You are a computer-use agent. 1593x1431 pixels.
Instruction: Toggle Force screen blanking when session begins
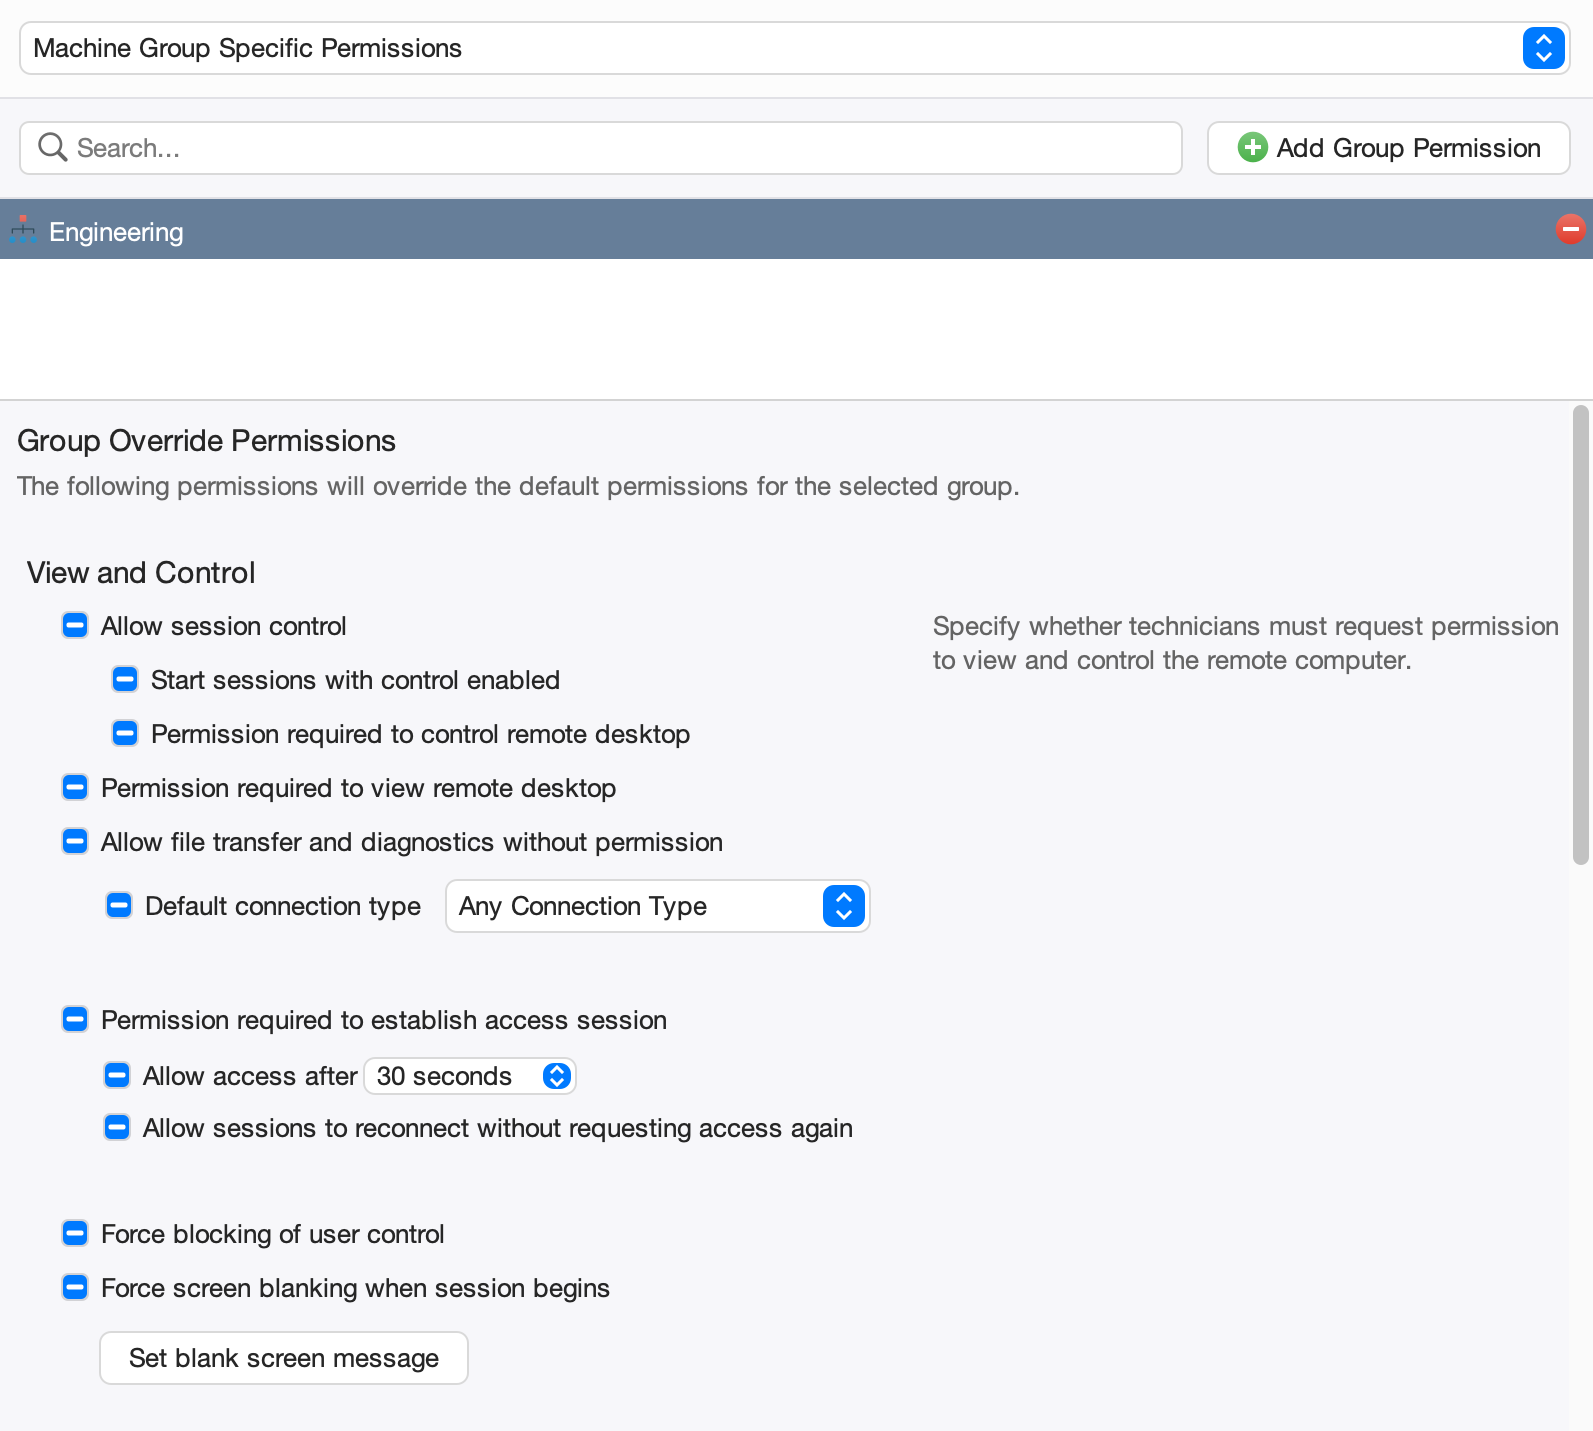[75, 1288]
